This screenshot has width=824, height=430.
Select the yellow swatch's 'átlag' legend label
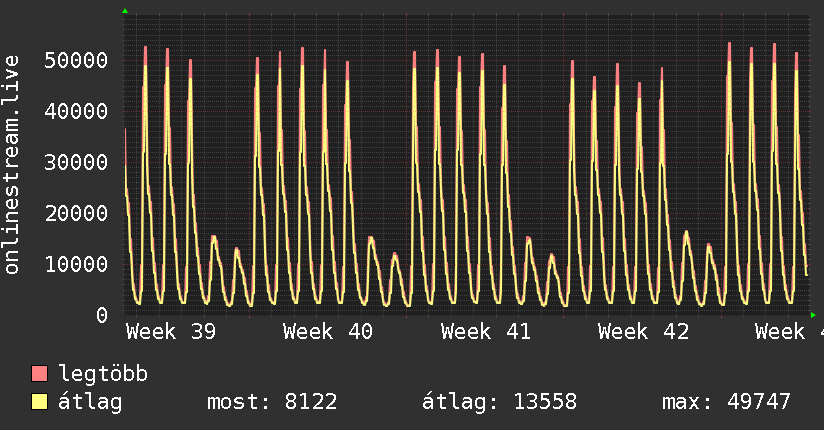pos(90,402)
